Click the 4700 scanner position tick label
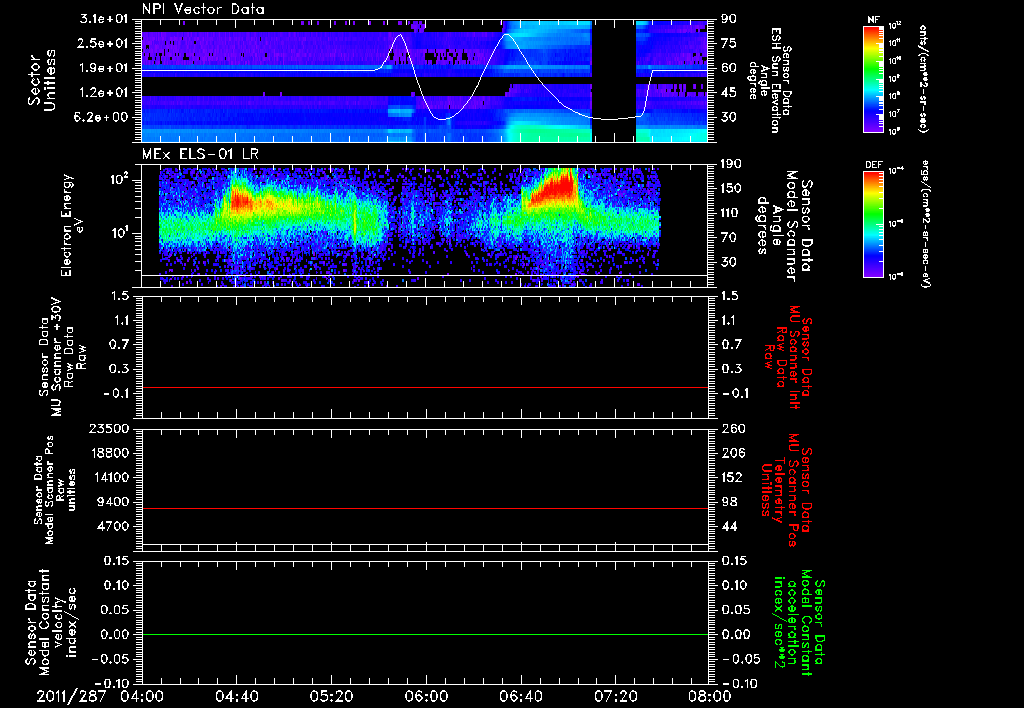 coord(114,526)
